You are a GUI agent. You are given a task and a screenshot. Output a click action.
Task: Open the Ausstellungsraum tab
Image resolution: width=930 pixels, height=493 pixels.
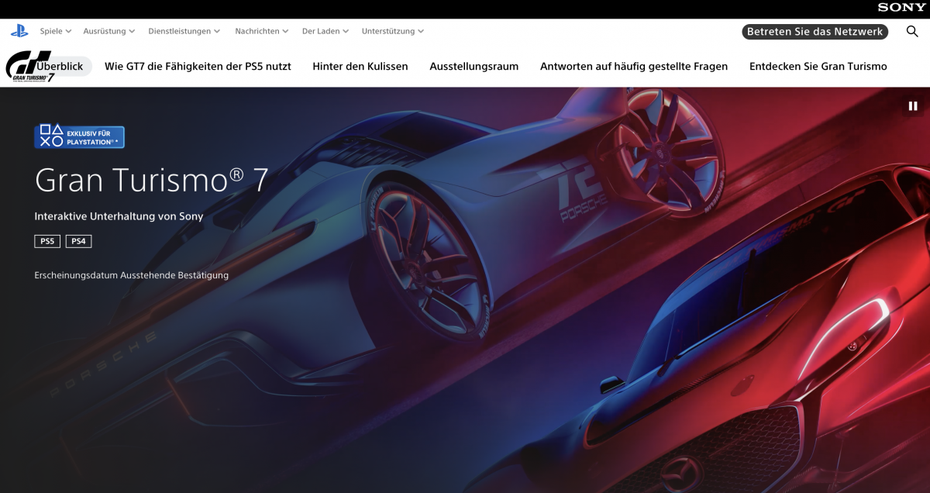point(474,66)
